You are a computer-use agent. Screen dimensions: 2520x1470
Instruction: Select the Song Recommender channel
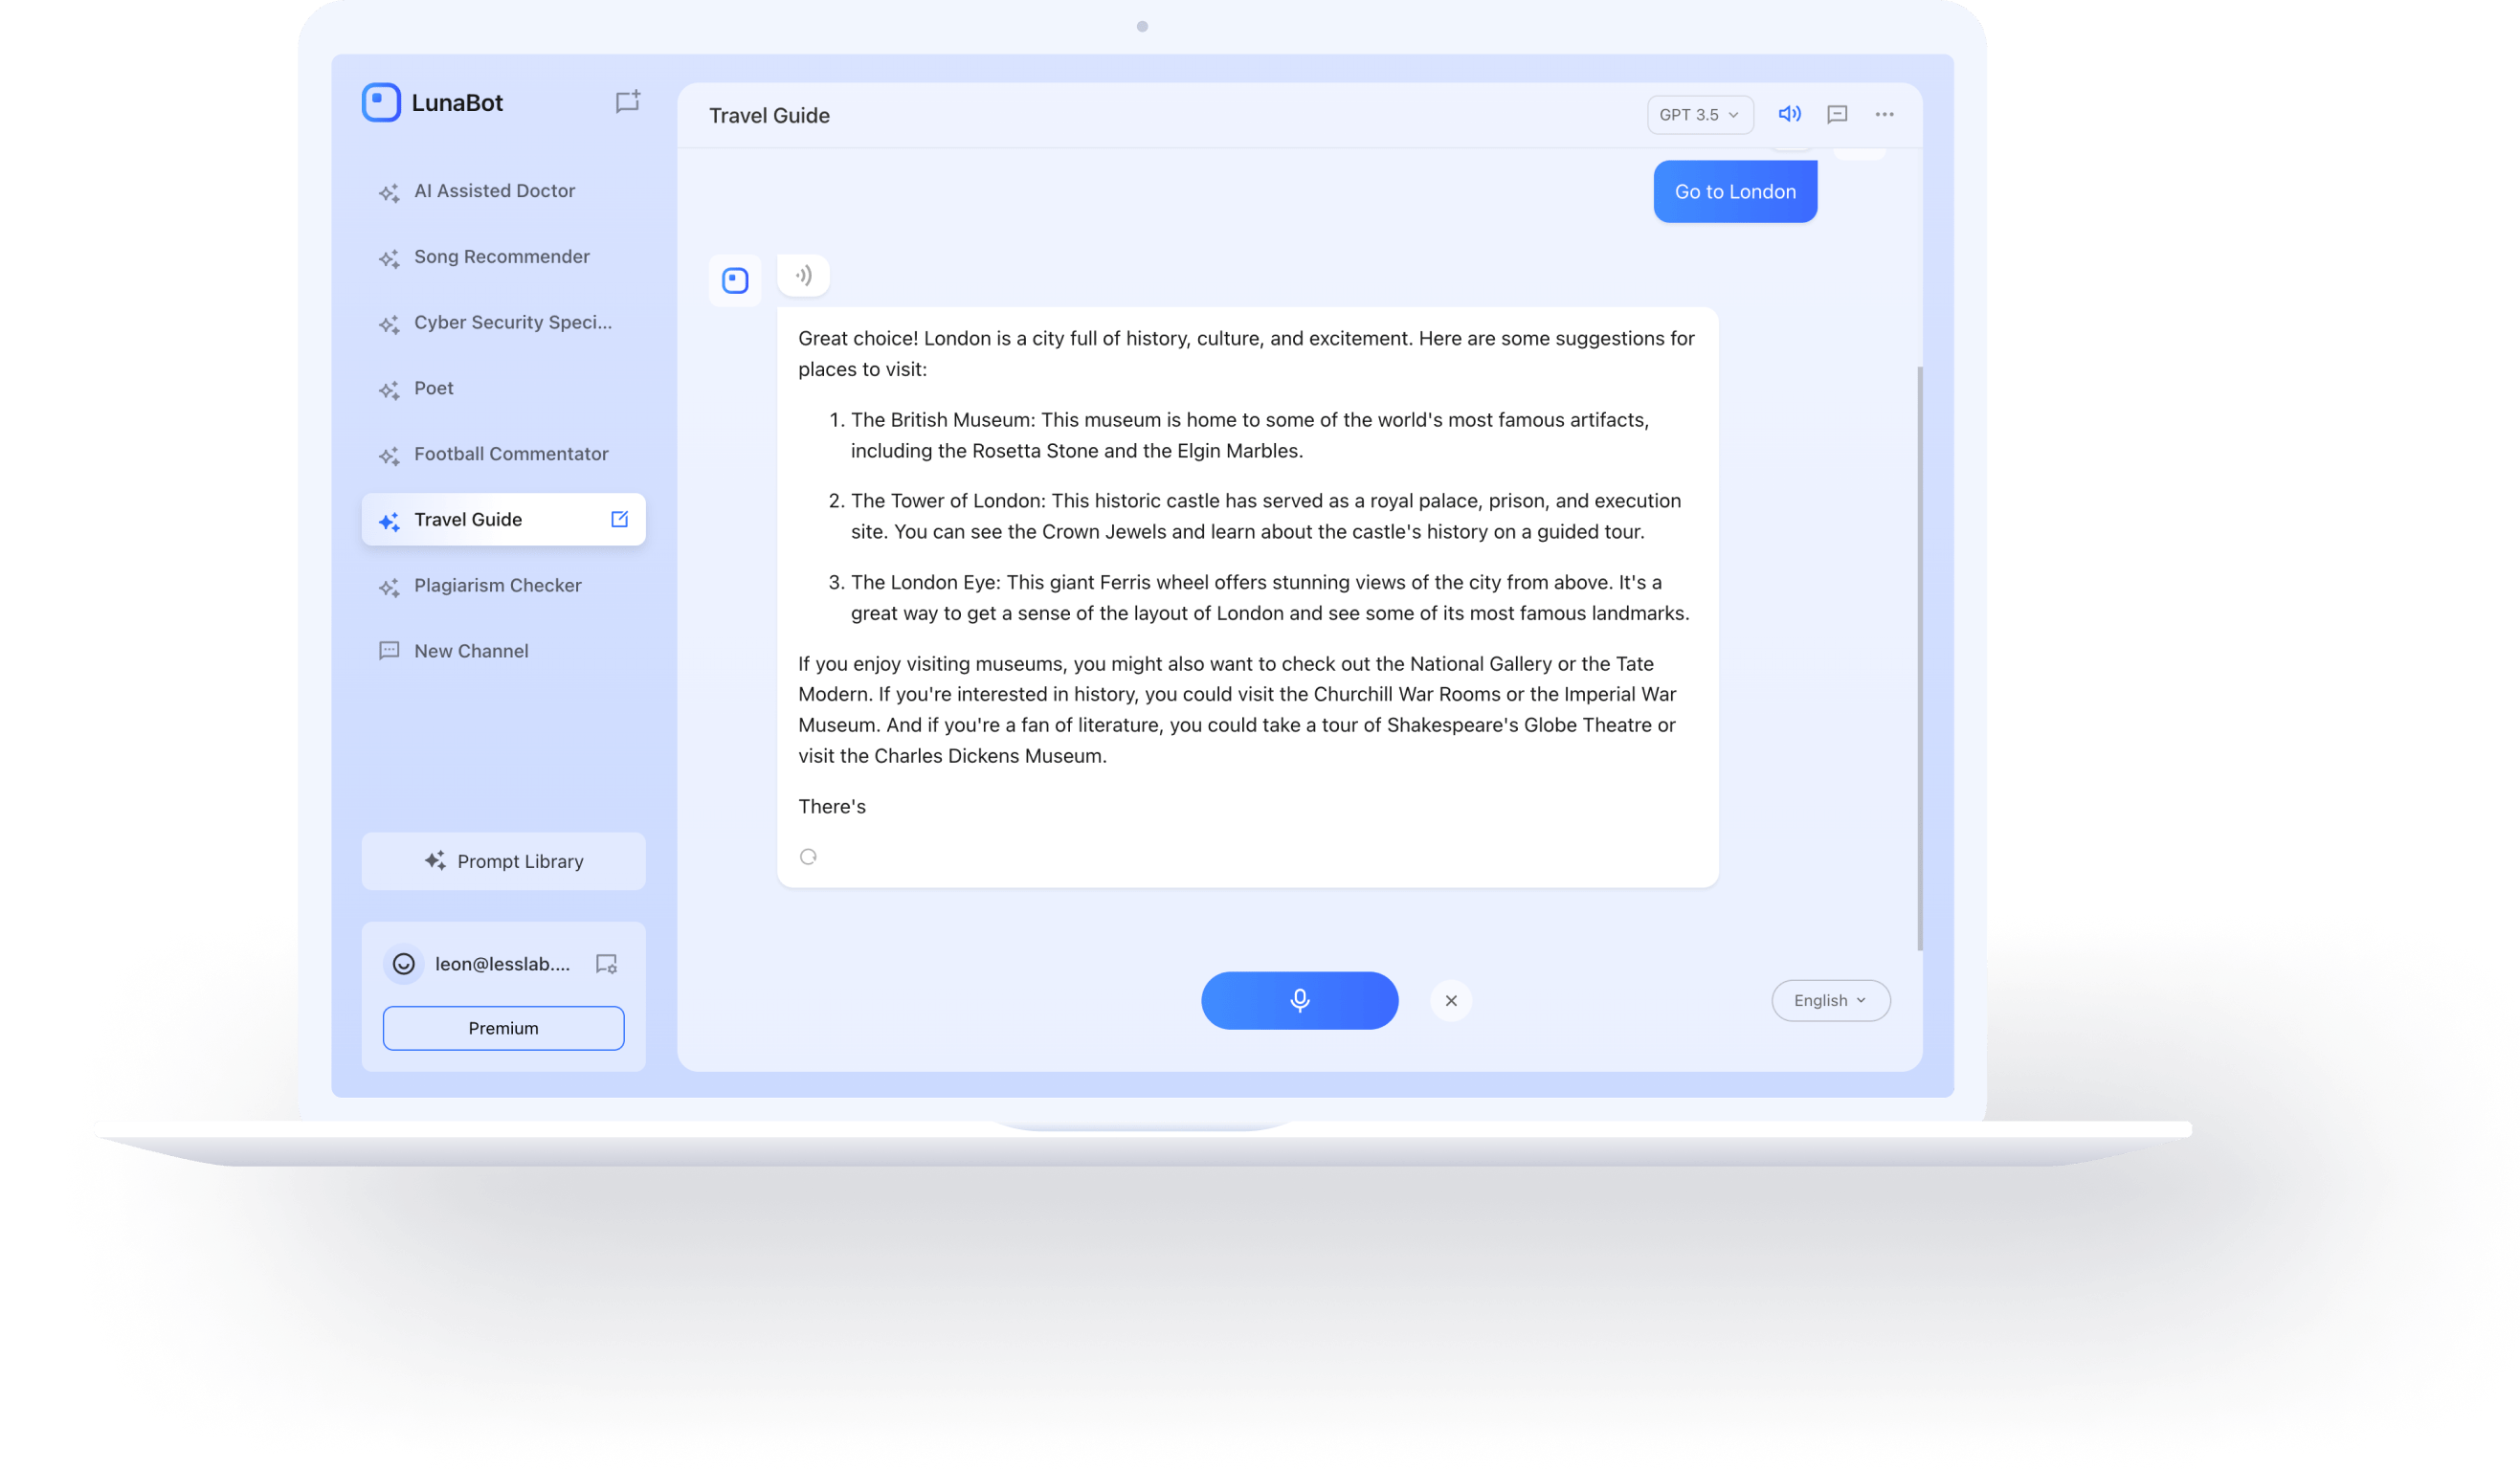point(501,256)
